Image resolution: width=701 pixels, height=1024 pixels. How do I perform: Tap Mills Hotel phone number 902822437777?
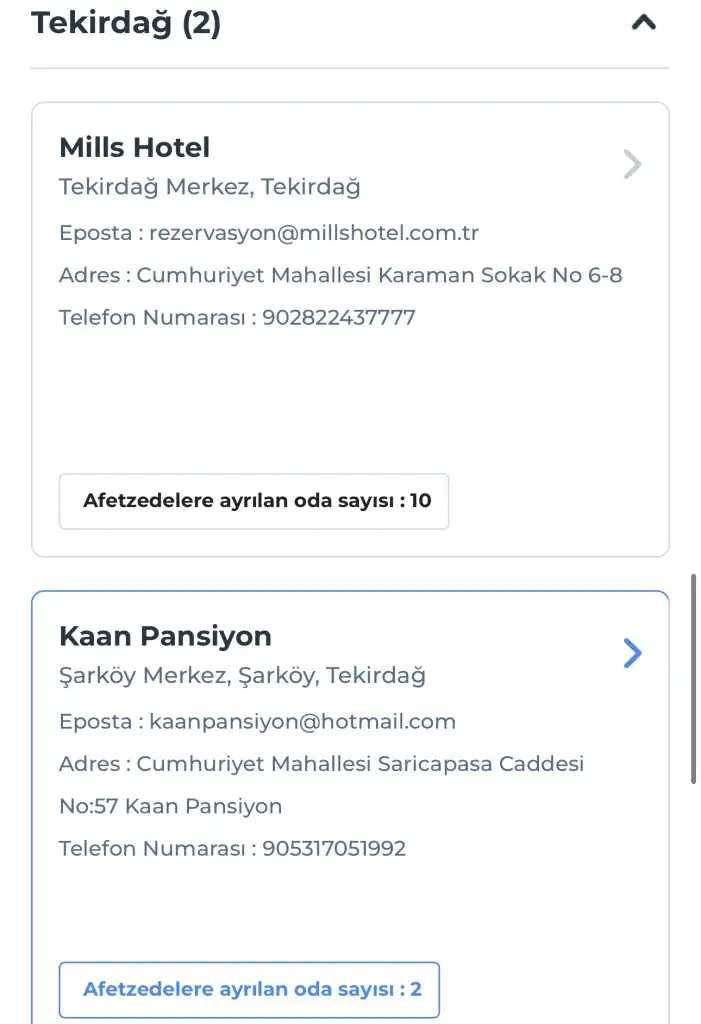(338, 318)
